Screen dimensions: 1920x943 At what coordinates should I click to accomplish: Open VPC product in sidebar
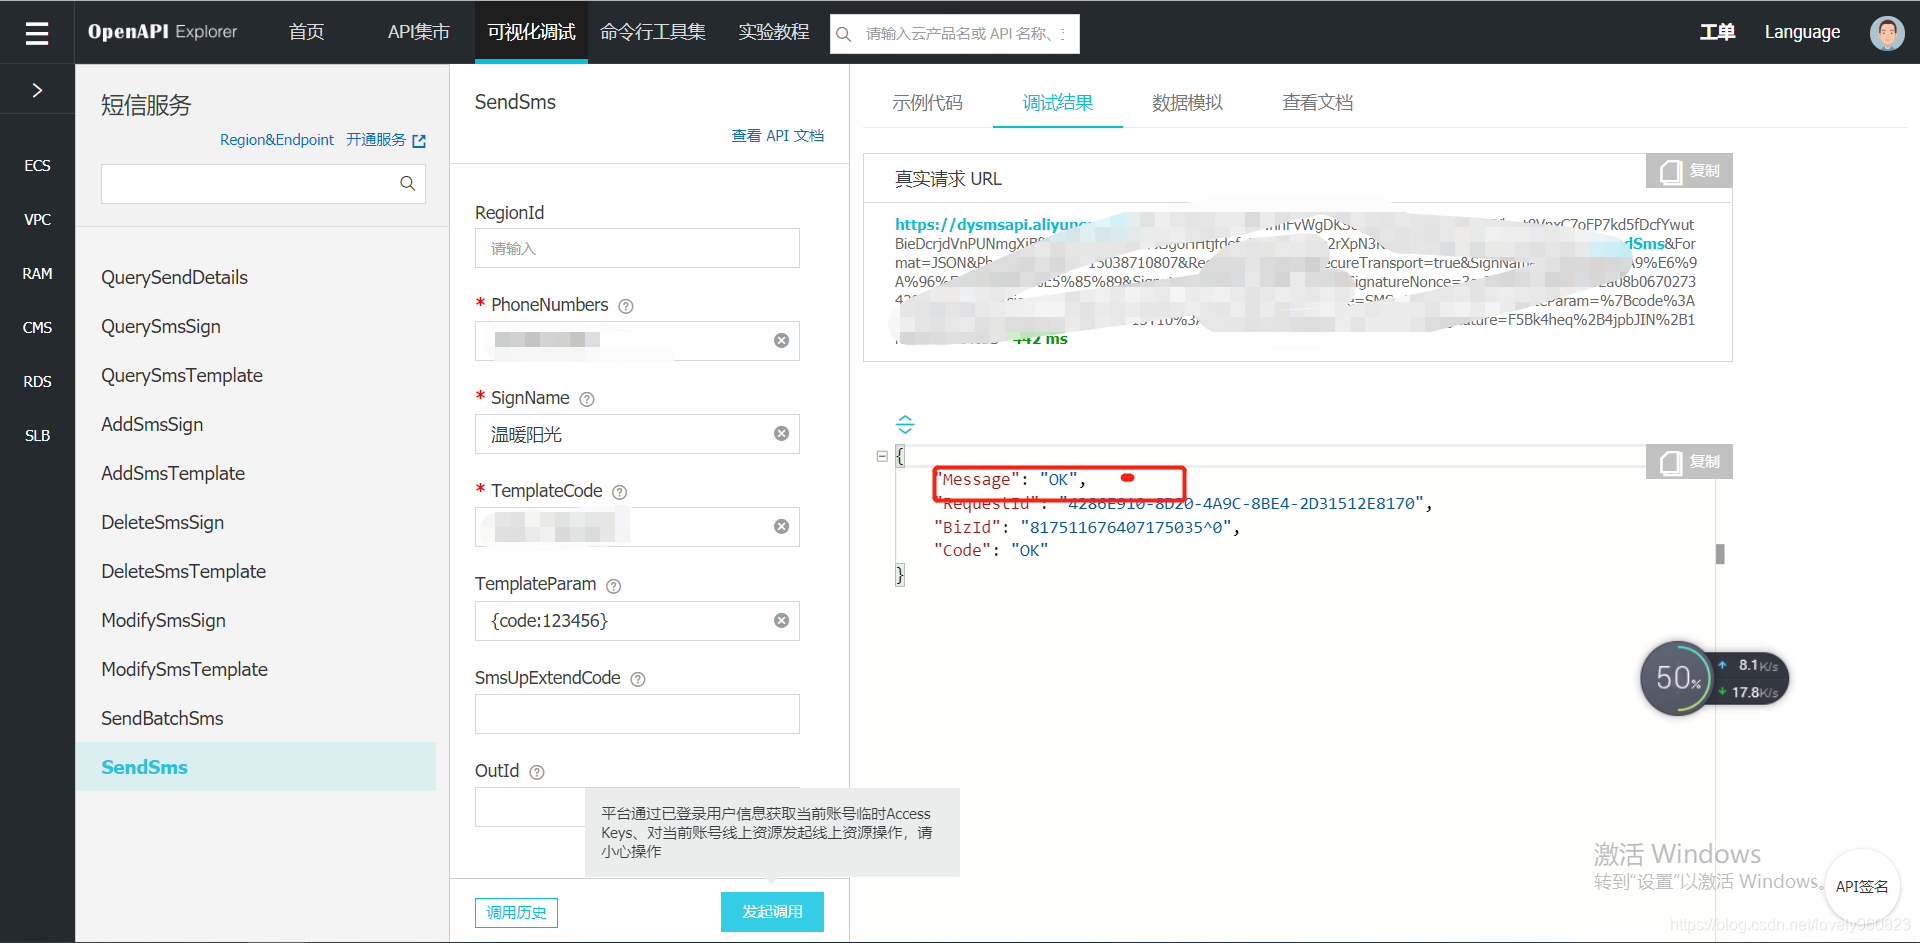point(37,219)
